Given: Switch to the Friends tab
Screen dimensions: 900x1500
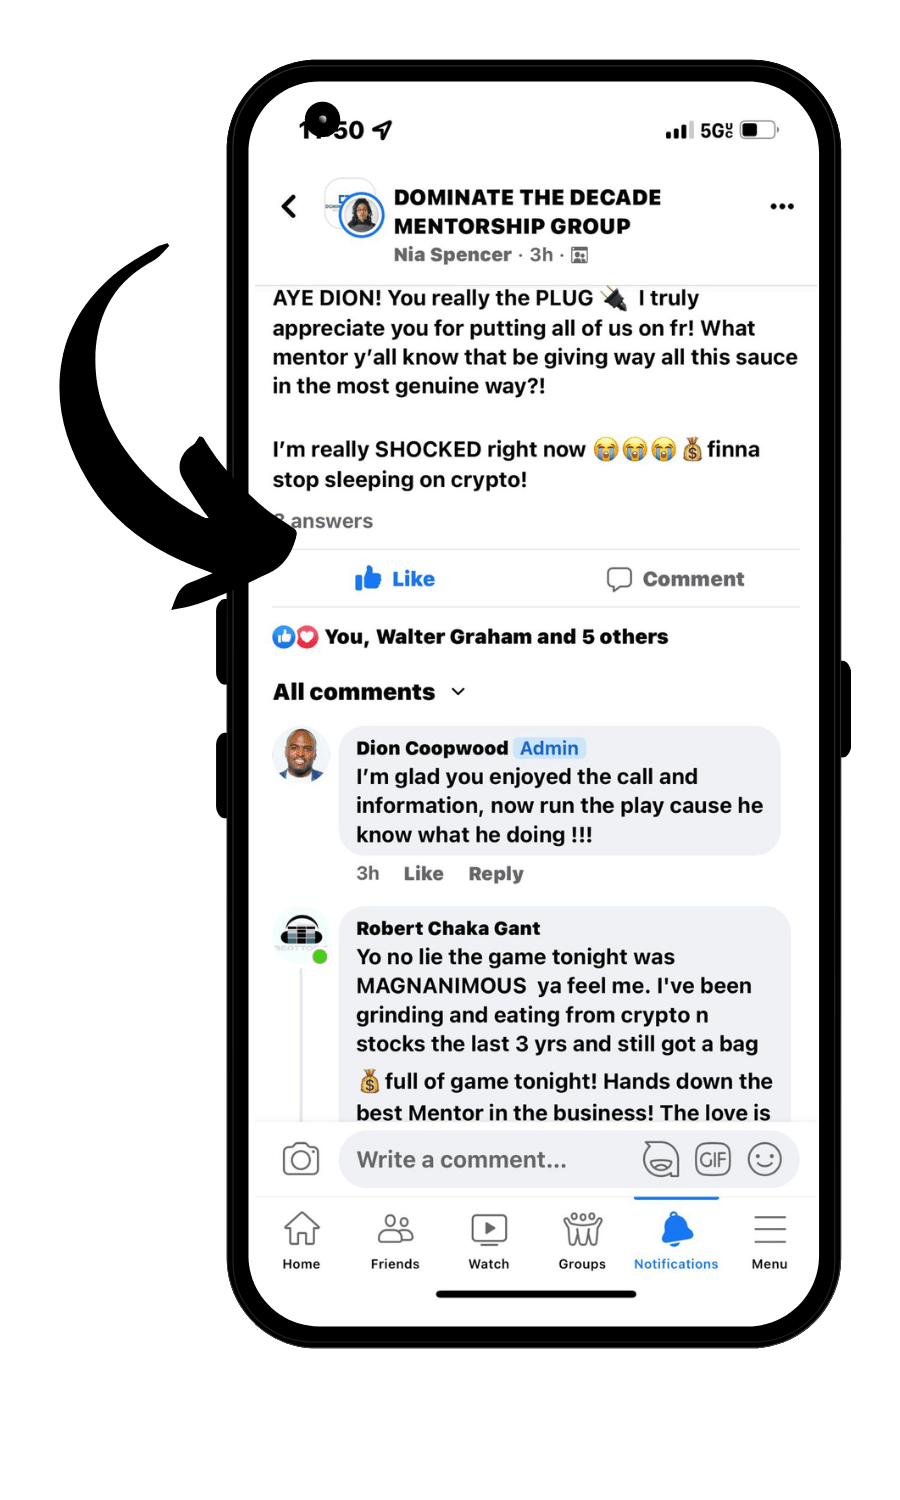Looking at the screenshot, I should pyautogui.click(x=395, y=1240).
